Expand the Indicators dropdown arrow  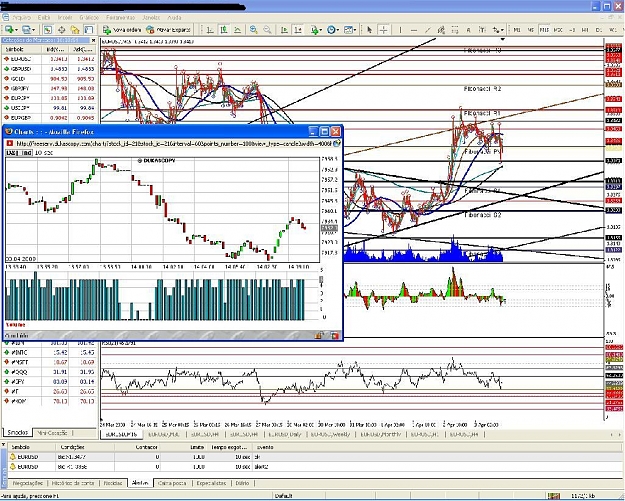point(321,30)
